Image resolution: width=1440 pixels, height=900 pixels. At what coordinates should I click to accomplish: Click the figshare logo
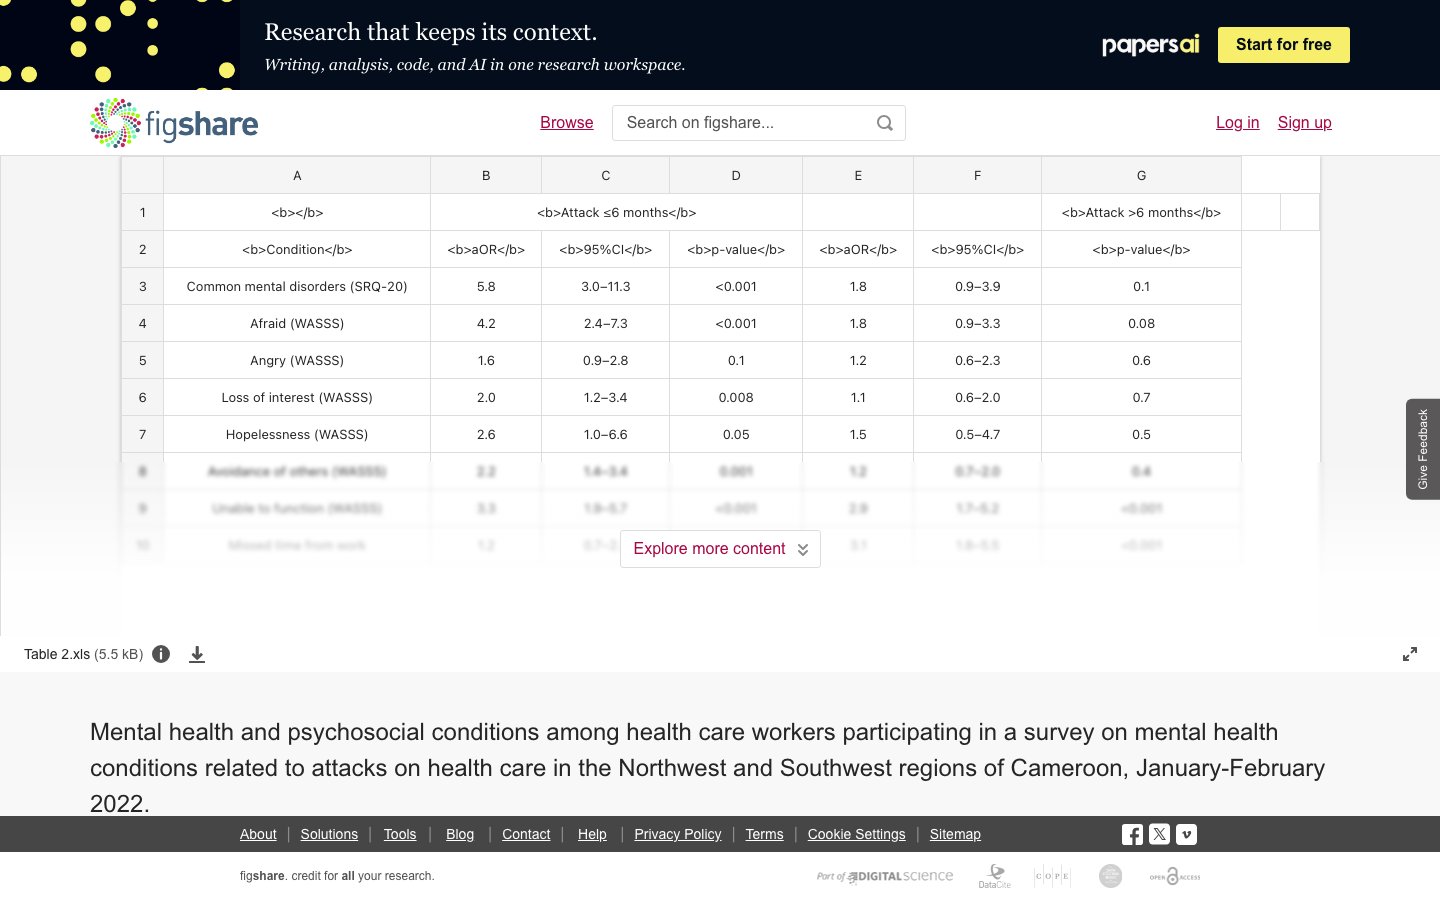(x=174, y=123)
